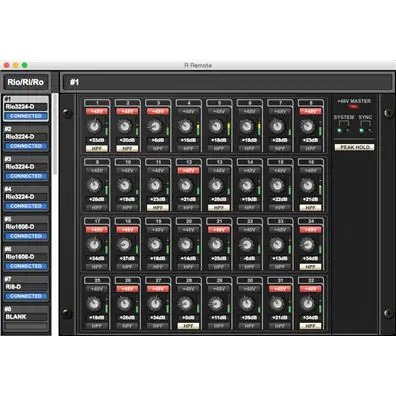Toggle +48V phantom power on channel 1
Viewport: 396px width, 396px height.
[x=97, y=111]
